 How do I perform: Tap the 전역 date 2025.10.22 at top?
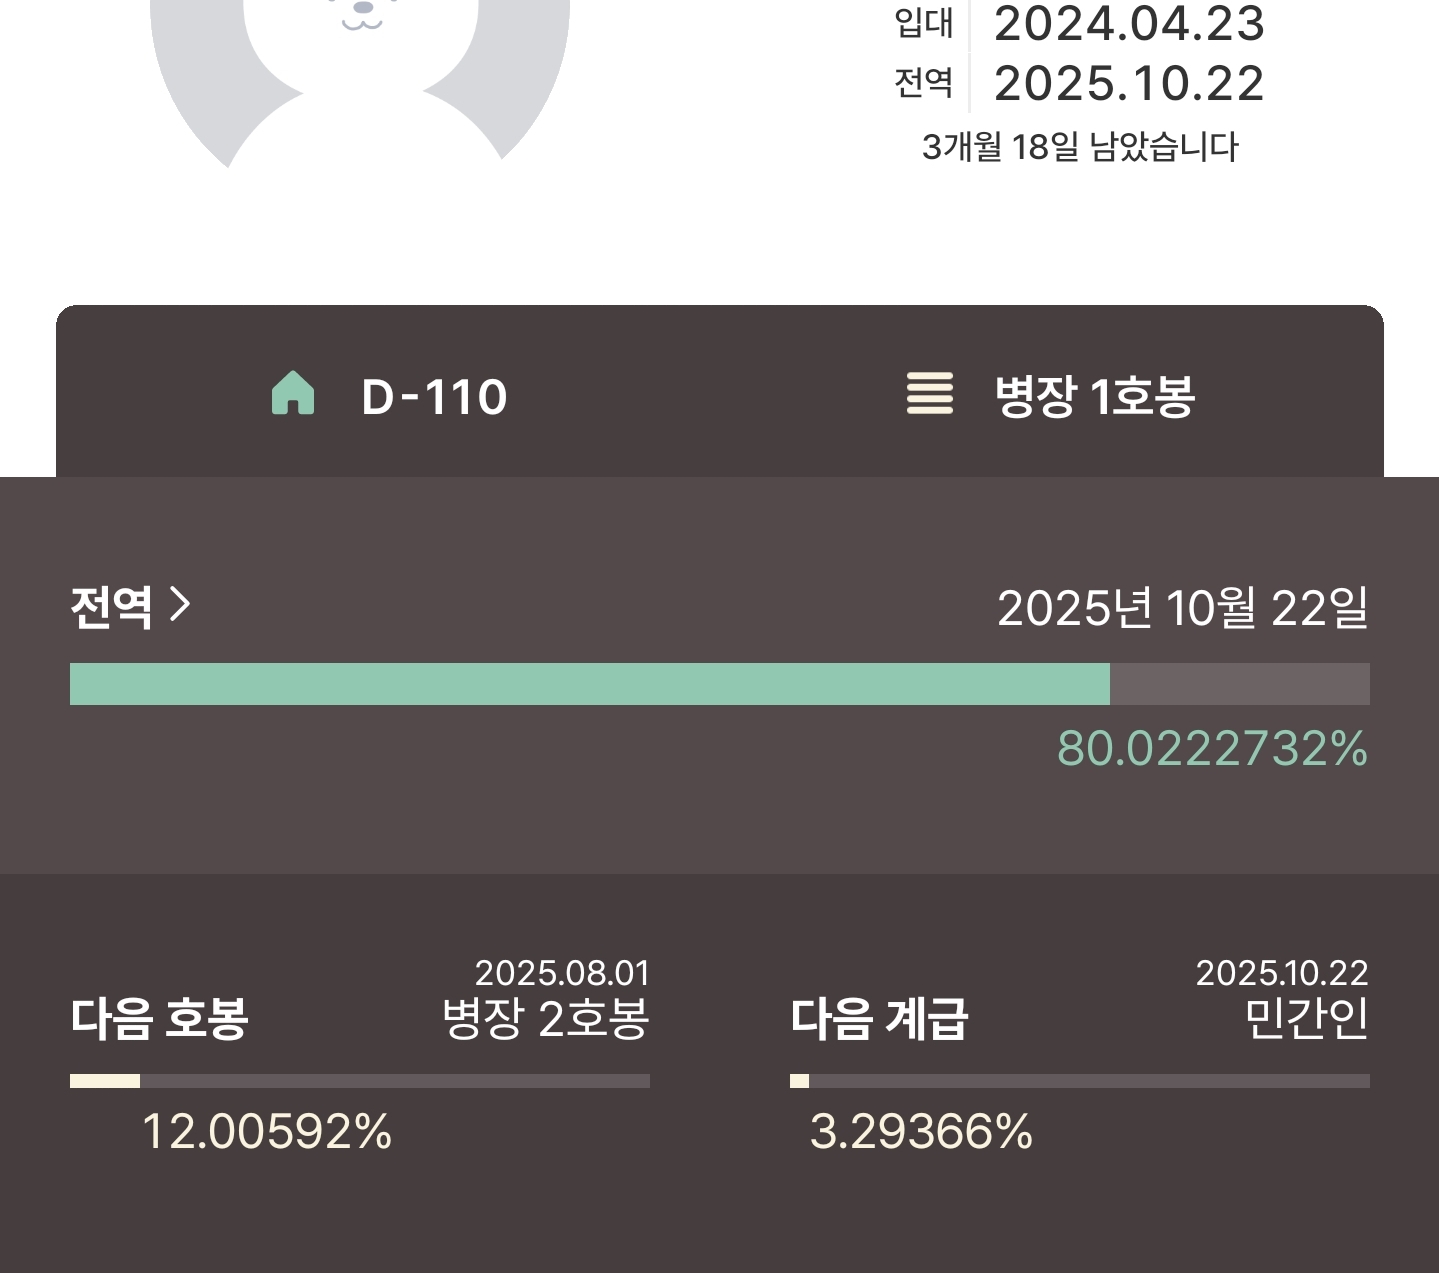point(1129,83)
